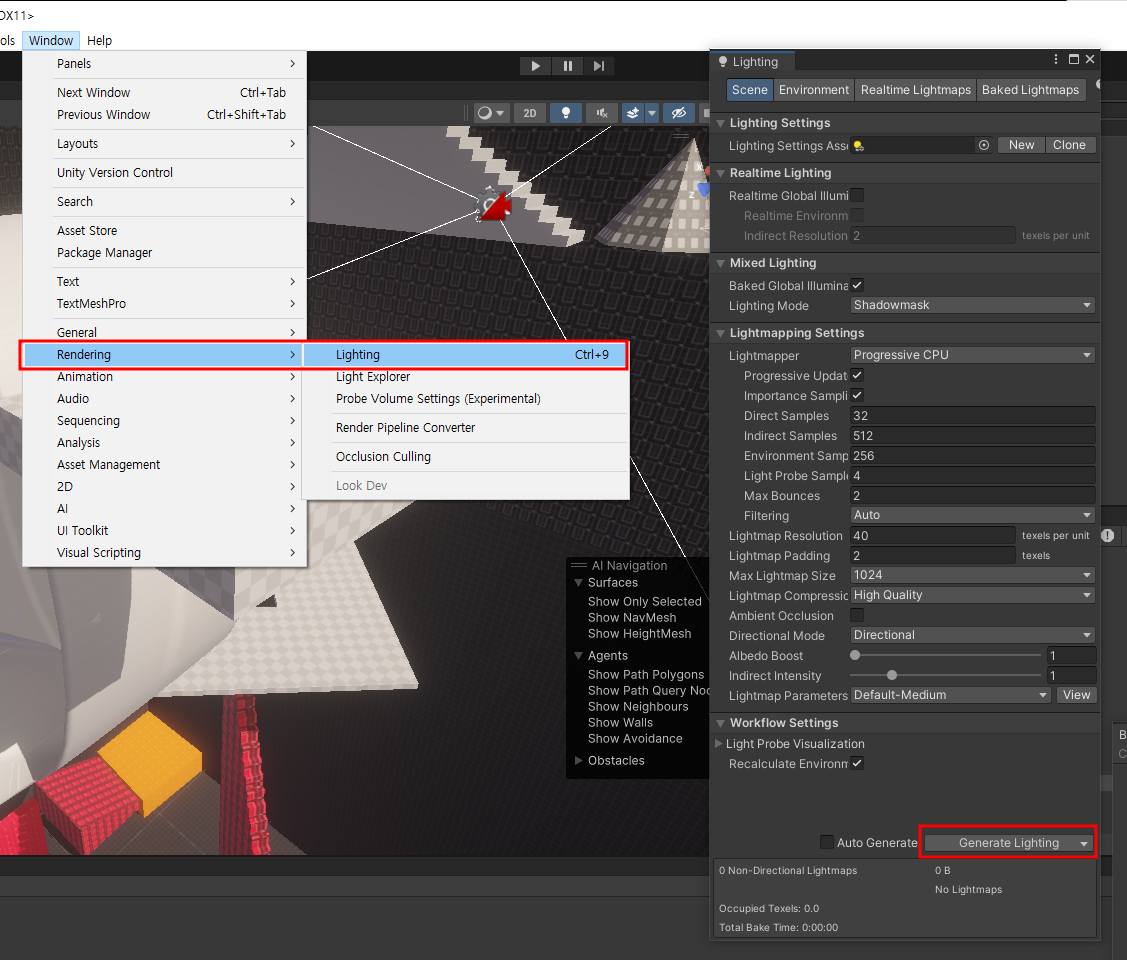This screenshot has width=1127, height=960.
Task: Open scene effects dropdown arrow
Action: pyautogui.click(x=652, y=113)
